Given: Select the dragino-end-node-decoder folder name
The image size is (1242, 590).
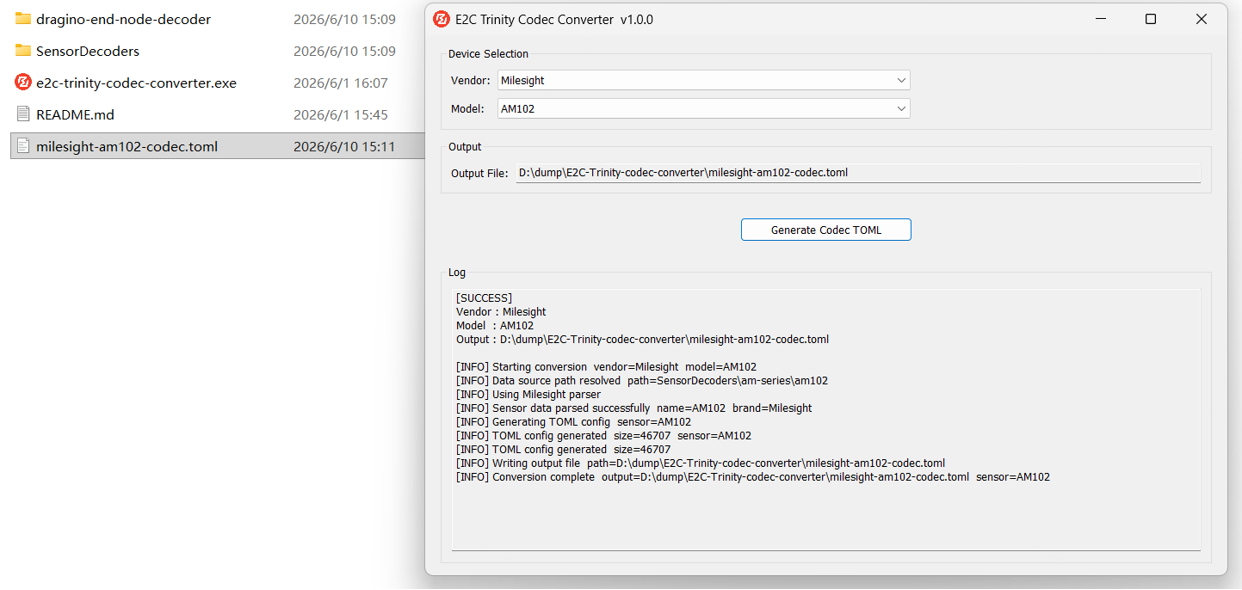Looking at the screenshot, I should tap(123, 19).
